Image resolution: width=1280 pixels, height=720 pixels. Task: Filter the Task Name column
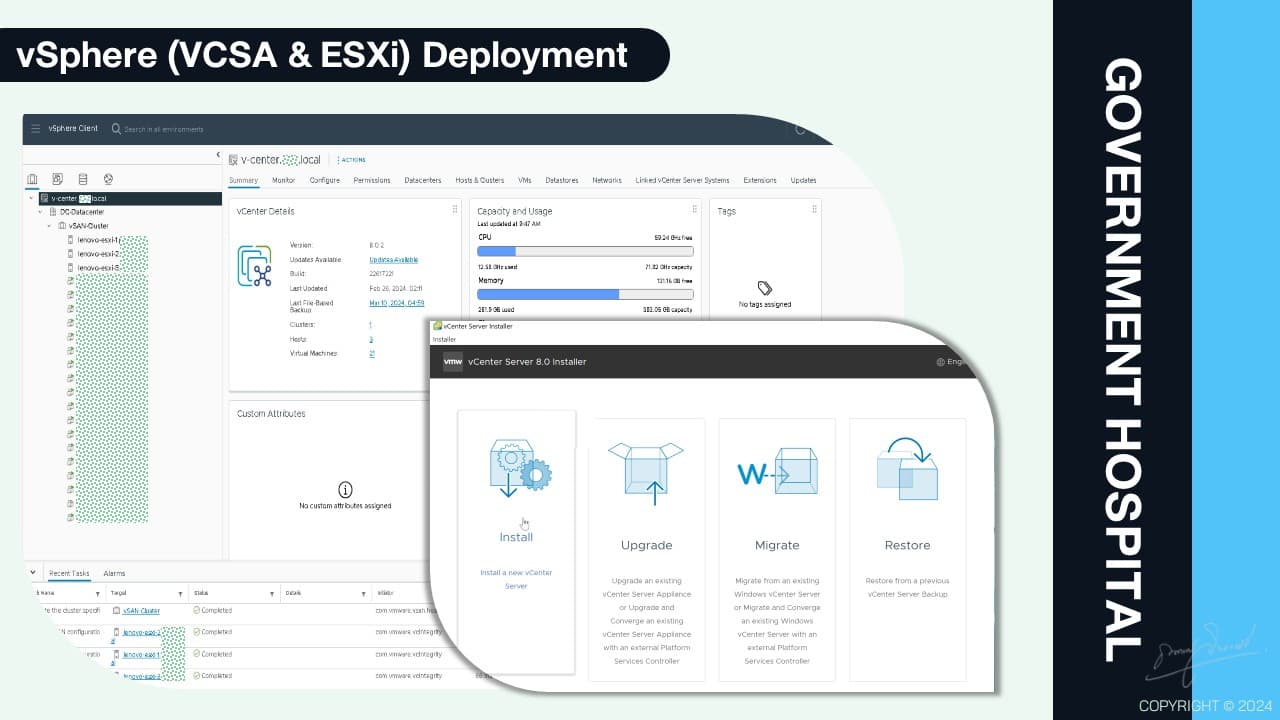(x=98, y=593)
